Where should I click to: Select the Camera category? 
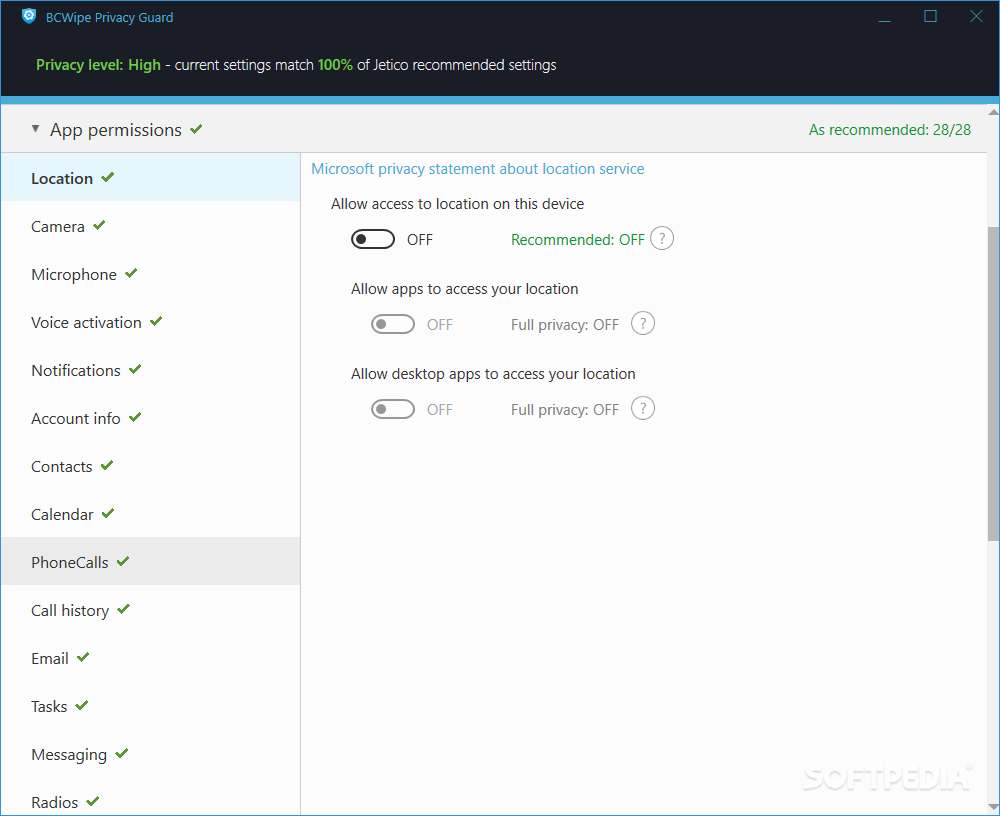(151, 226)
